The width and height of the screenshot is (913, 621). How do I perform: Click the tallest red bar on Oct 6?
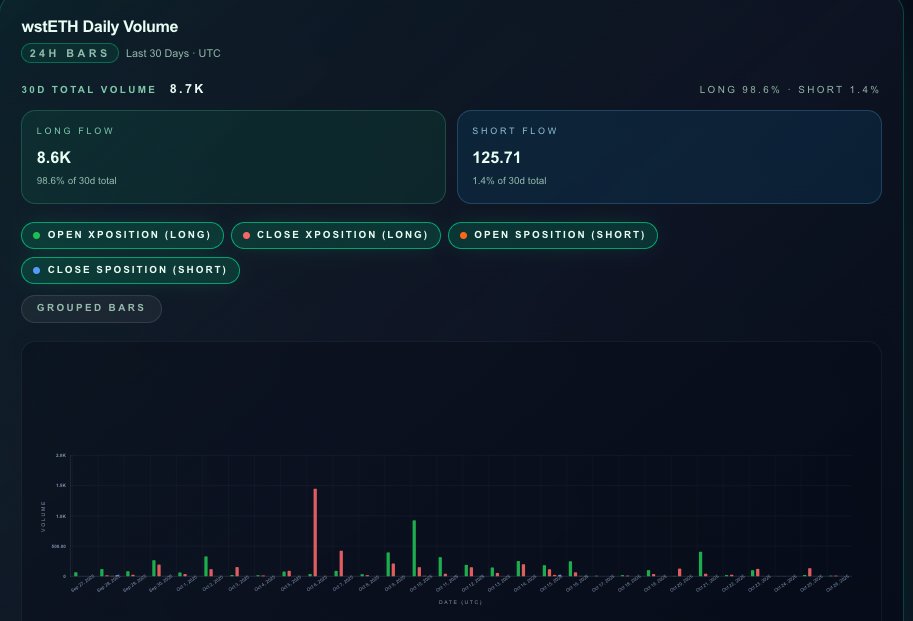click(315, 533)
